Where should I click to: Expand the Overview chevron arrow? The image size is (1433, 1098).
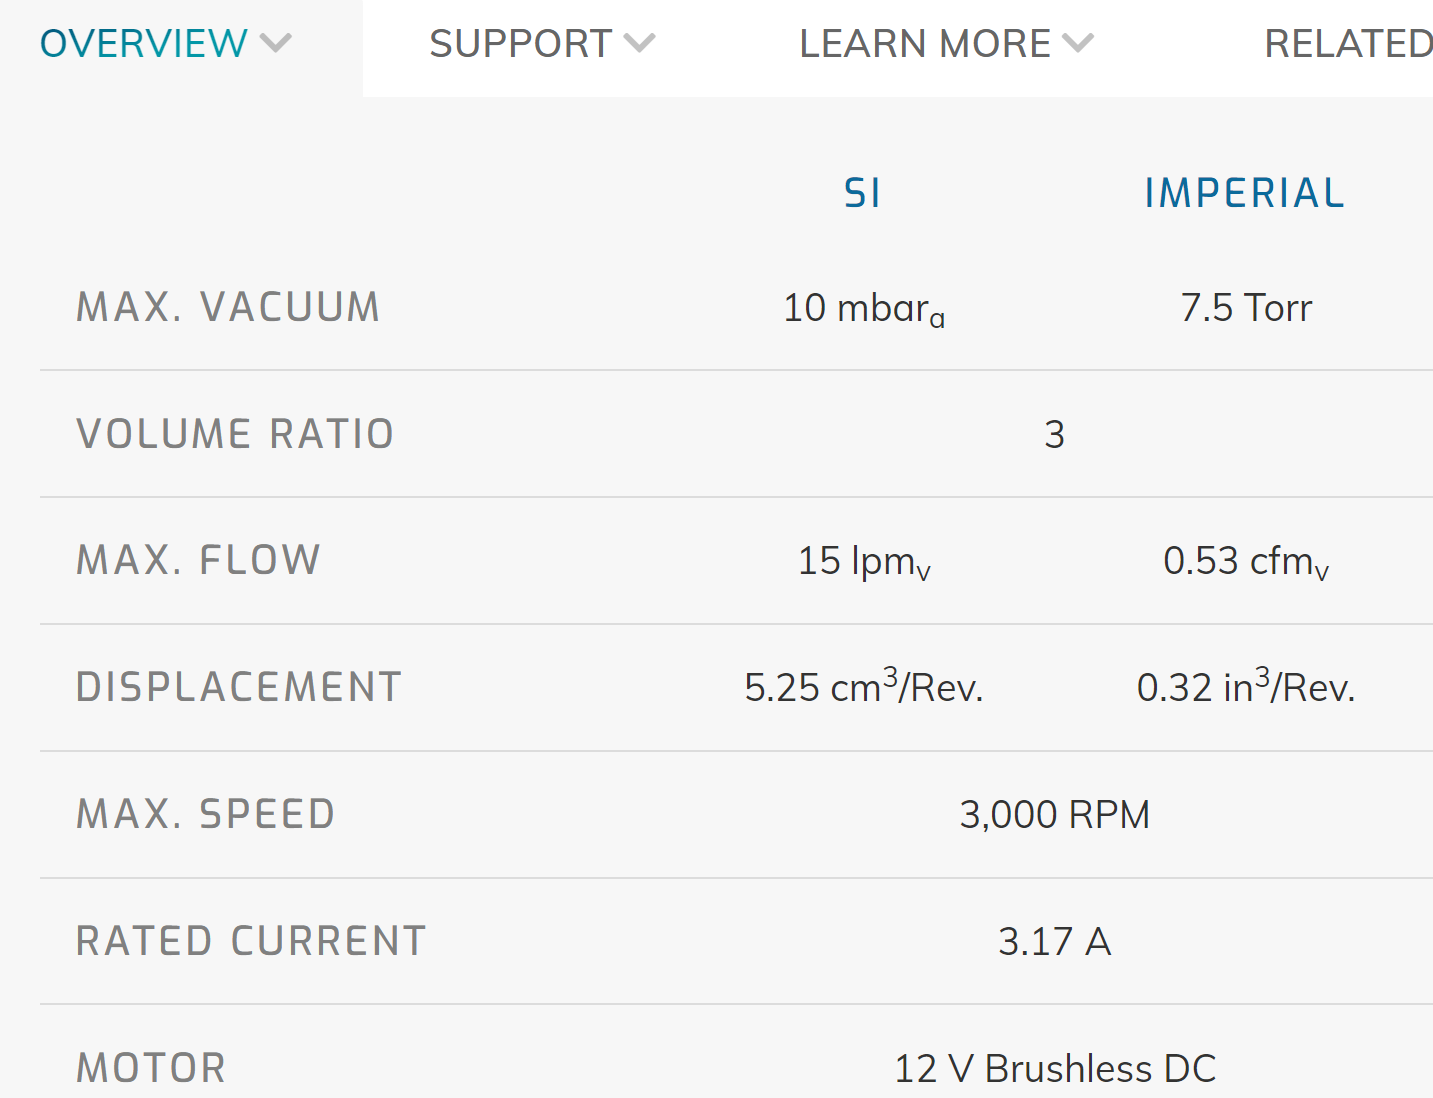[275, 44]
